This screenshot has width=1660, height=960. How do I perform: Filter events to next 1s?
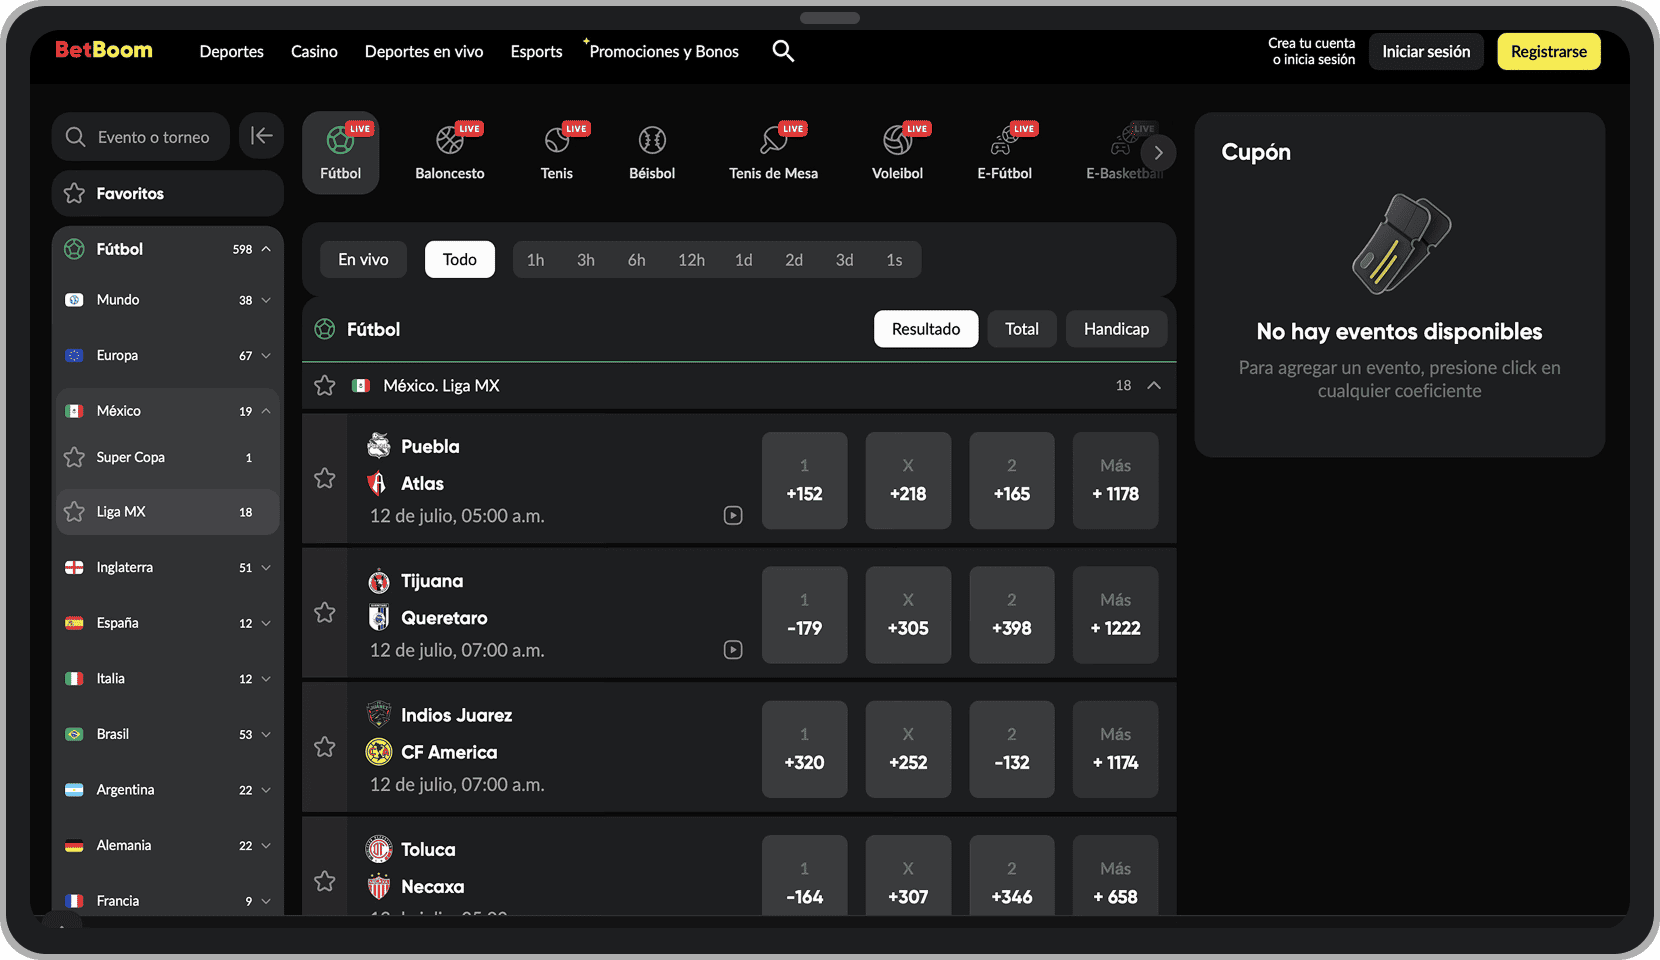894,260
